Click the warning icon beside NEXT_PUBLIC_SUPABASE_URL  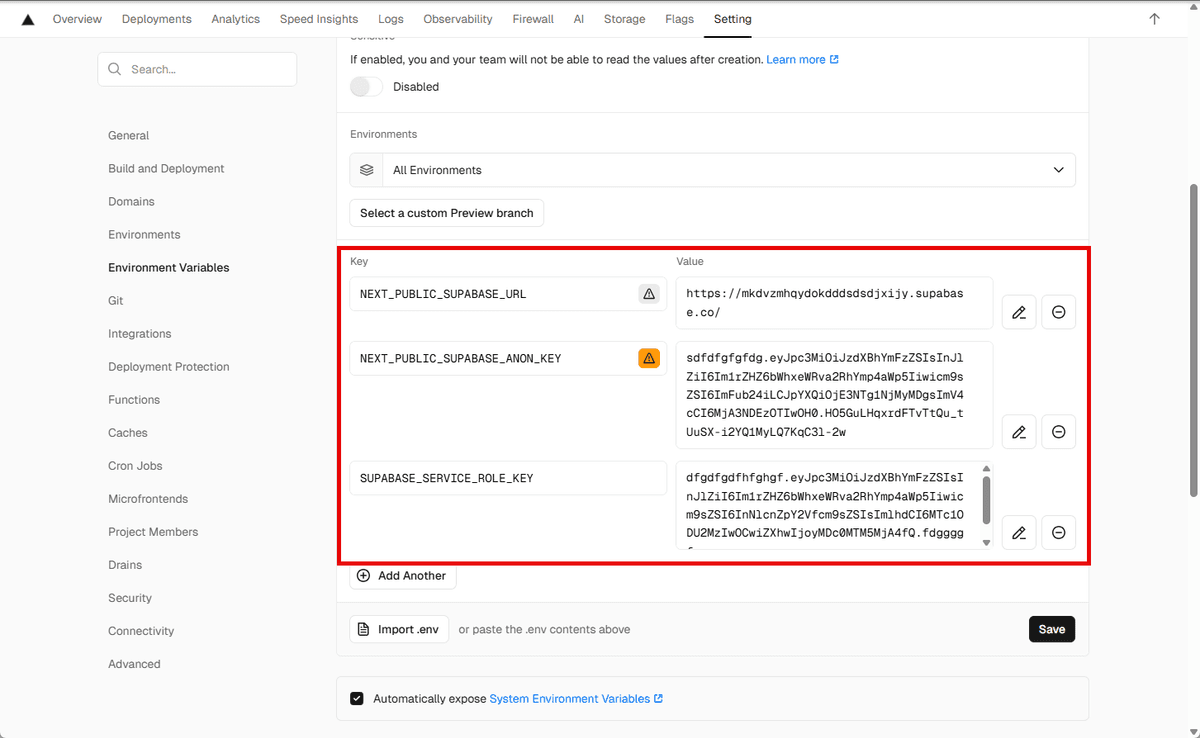(649, 293)
